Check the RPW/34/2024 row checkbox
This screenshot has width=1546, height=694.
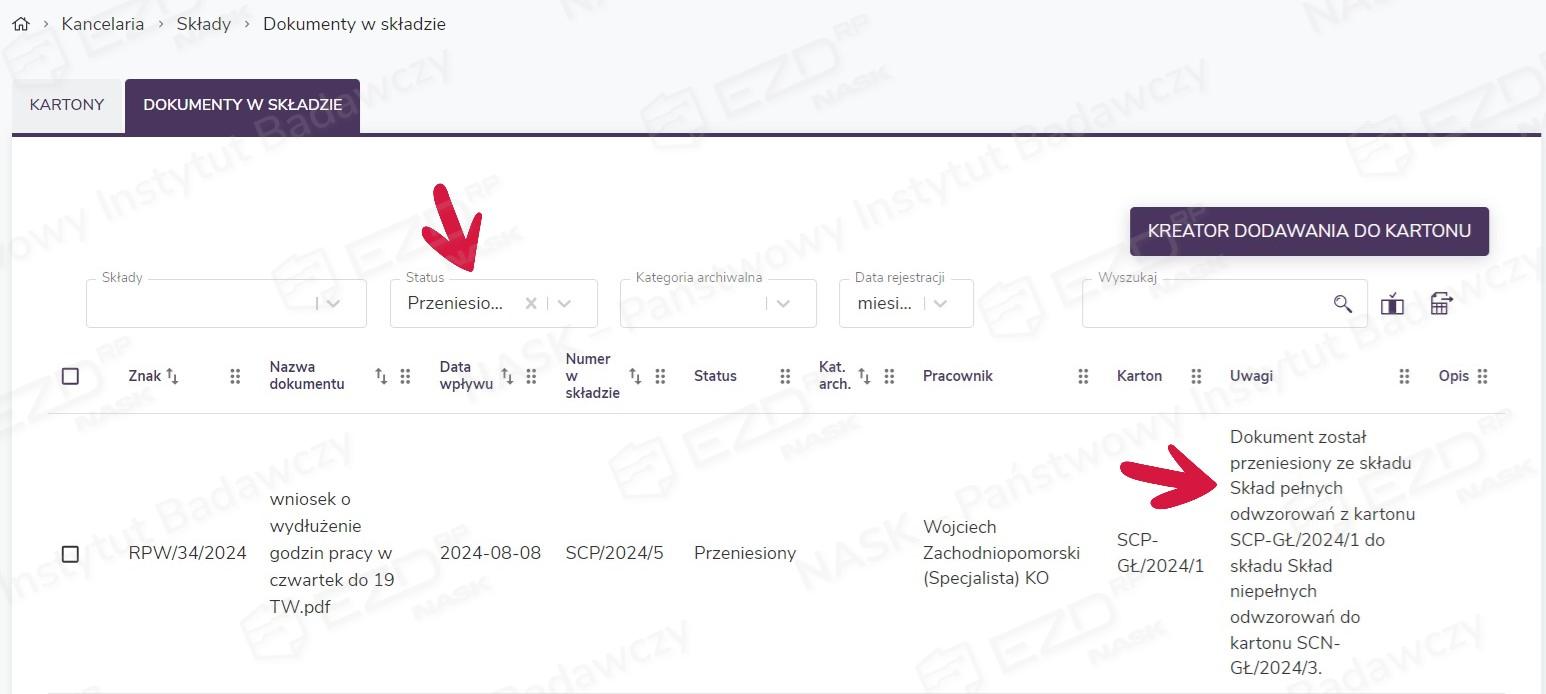(x=70, y=553)
